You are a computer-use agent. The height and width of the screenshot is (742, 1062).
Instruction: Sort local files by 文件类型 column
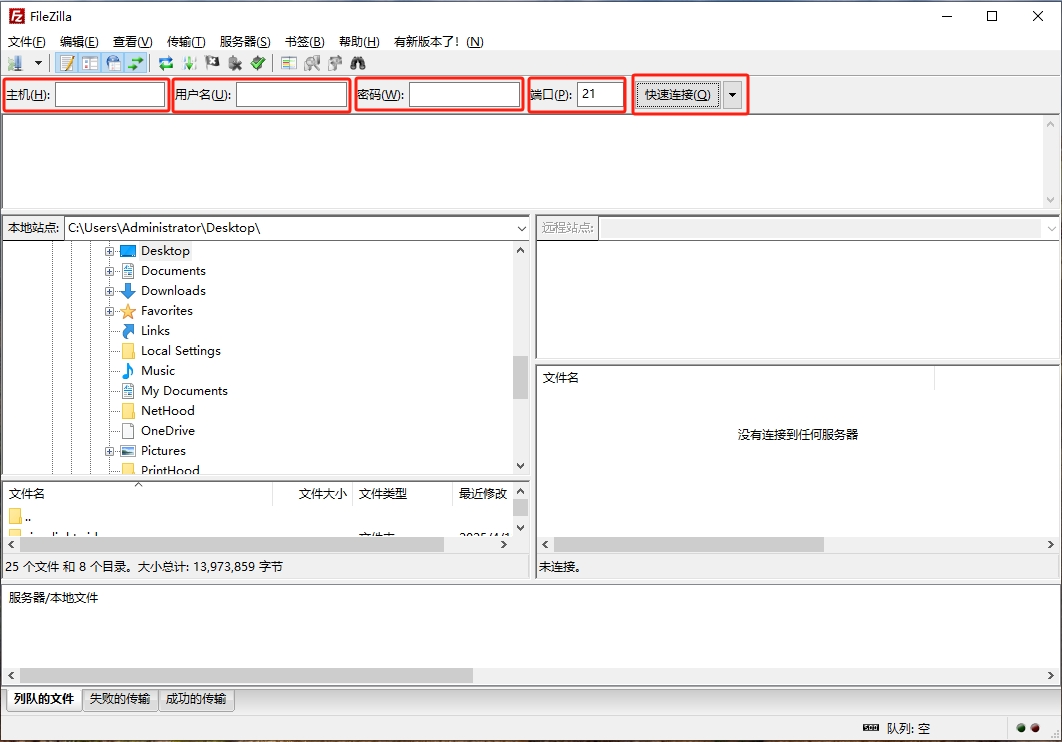click(x=402, y=494)
